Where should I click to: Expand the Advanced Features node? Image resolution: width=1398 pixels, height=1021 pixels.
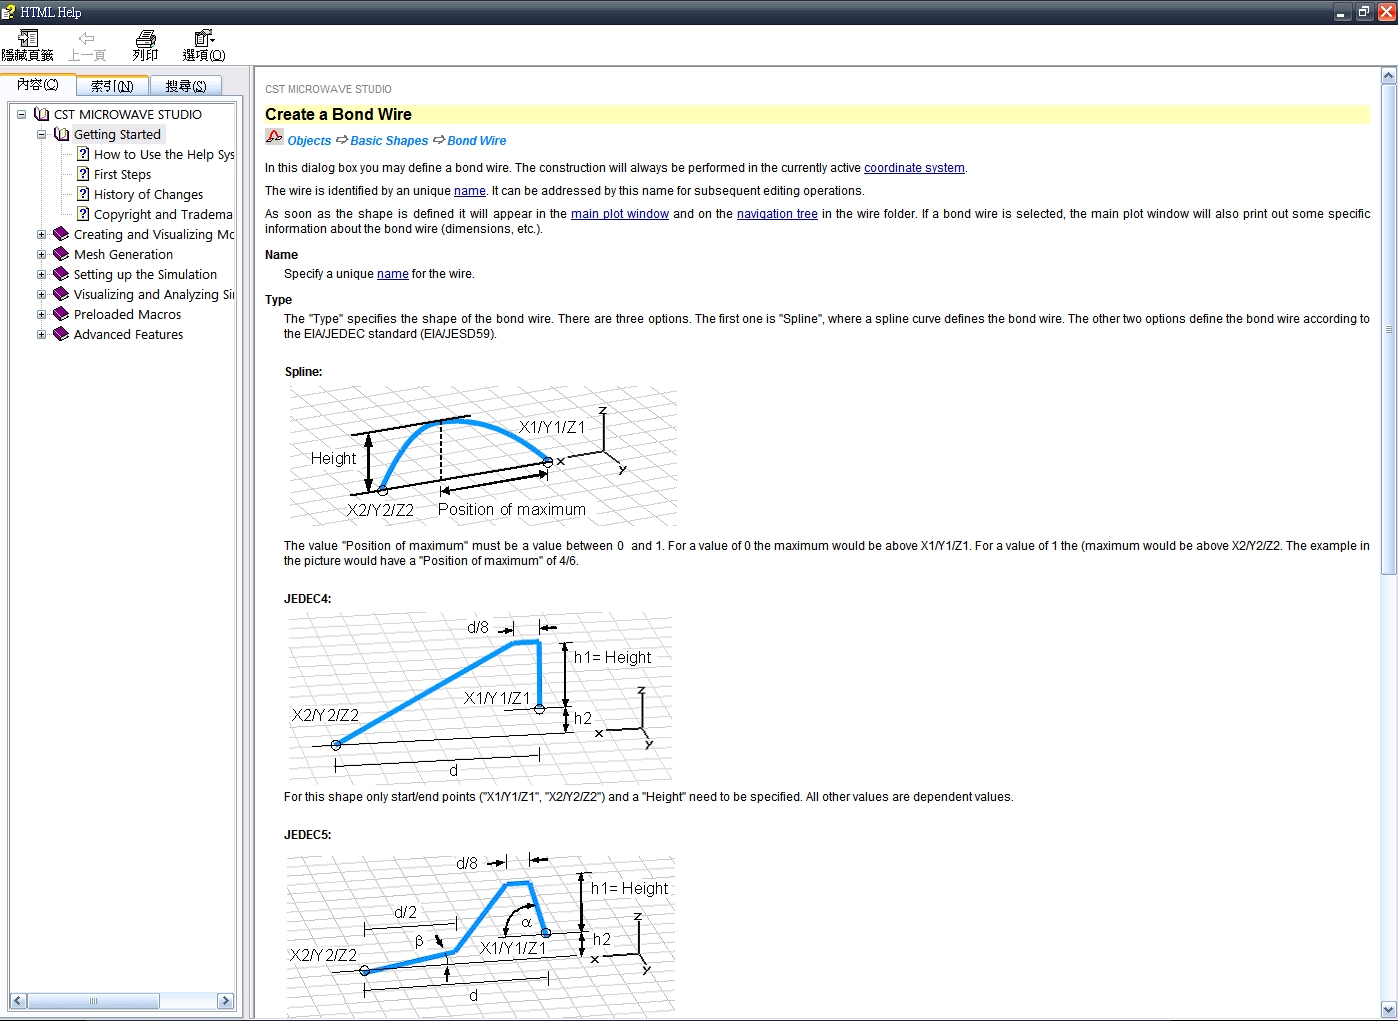[x=41, y=335]
